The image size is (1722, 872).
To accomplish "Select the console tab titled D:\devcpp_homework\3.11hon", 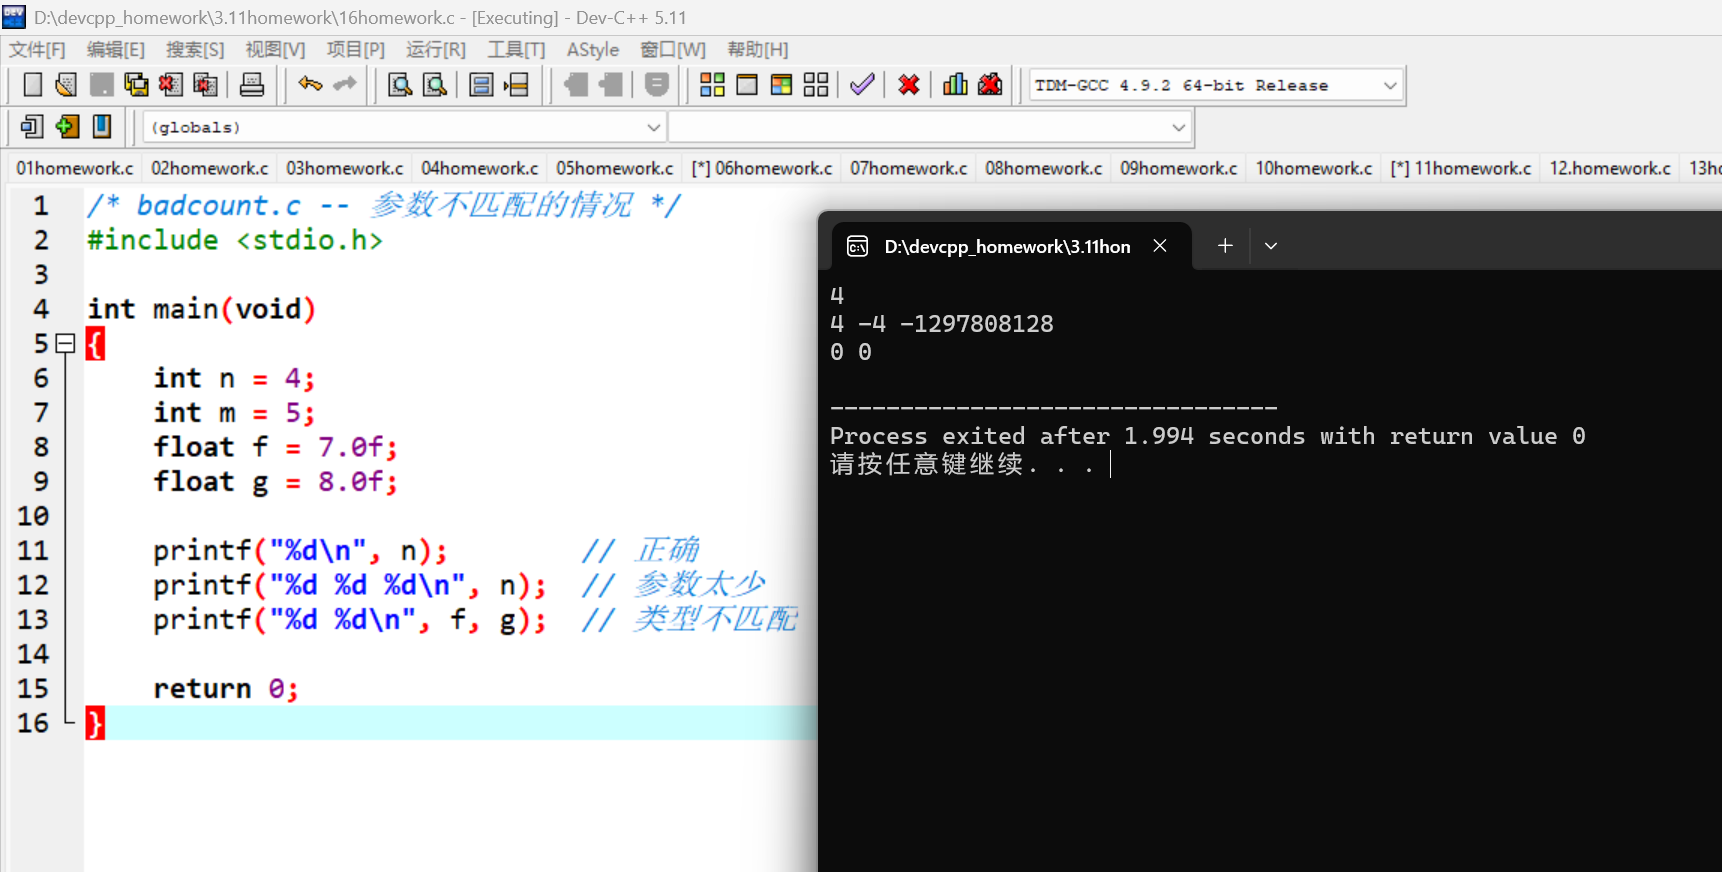I will (x=1008, y=247).
